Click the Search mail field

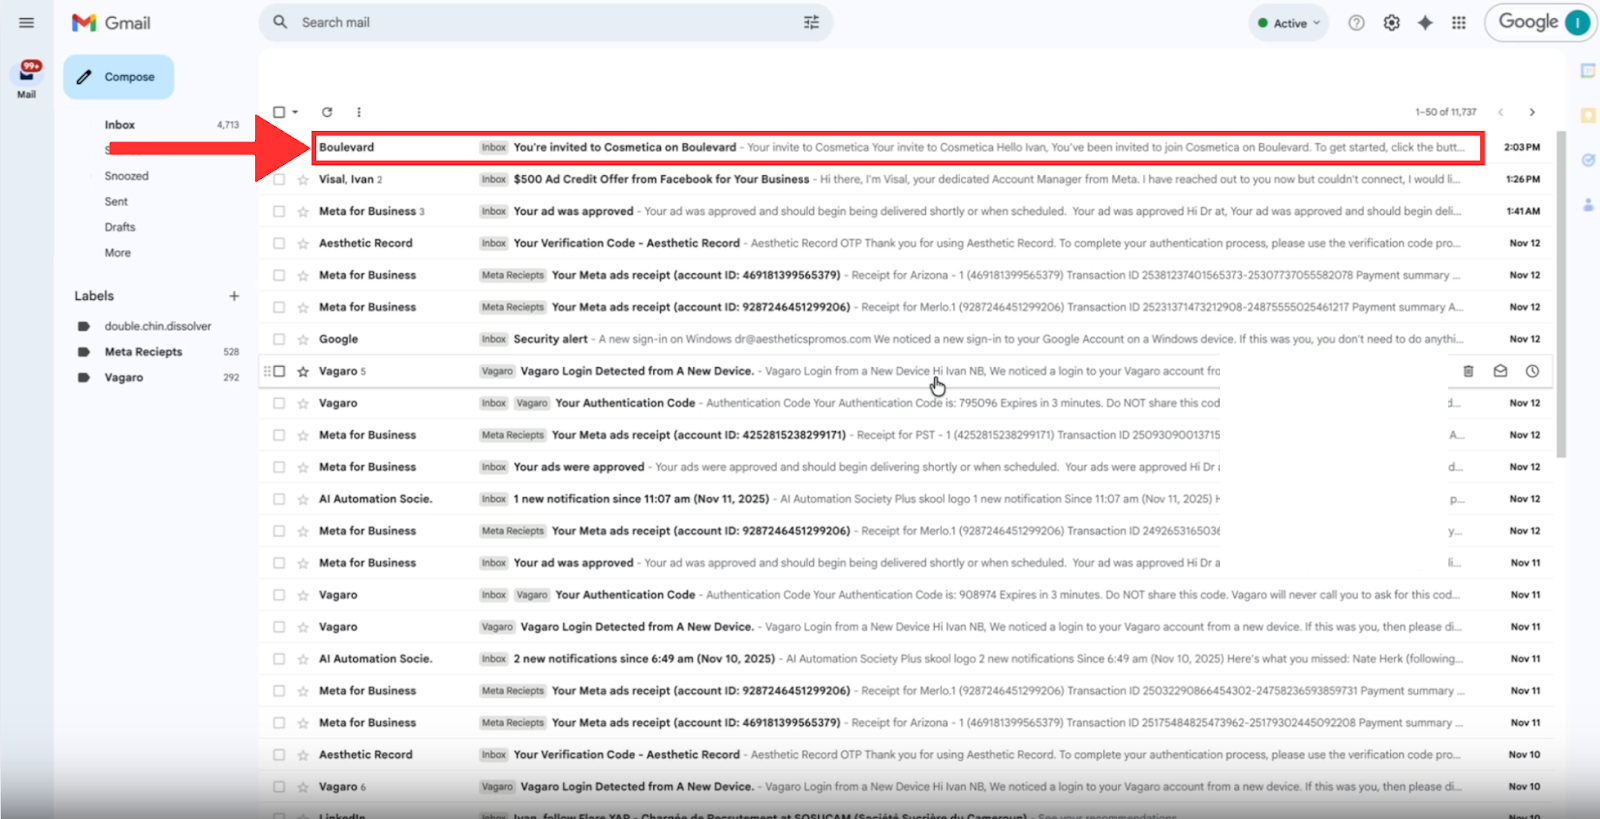(x=545, y=22)
